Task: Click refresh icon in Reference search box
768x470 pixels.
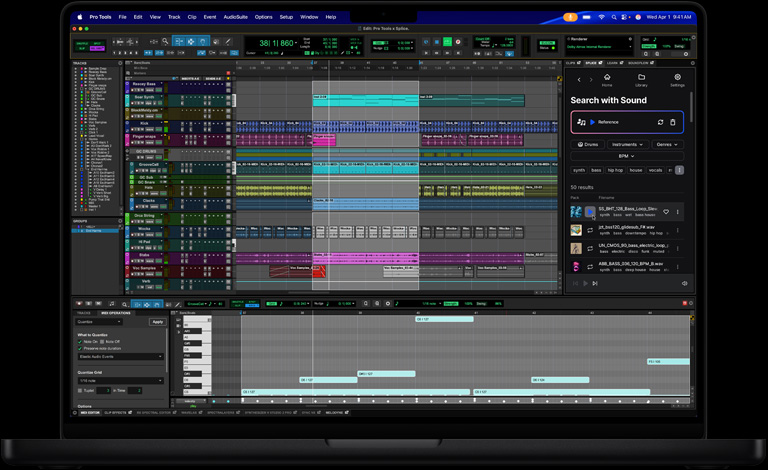Action: coord(660,122)
